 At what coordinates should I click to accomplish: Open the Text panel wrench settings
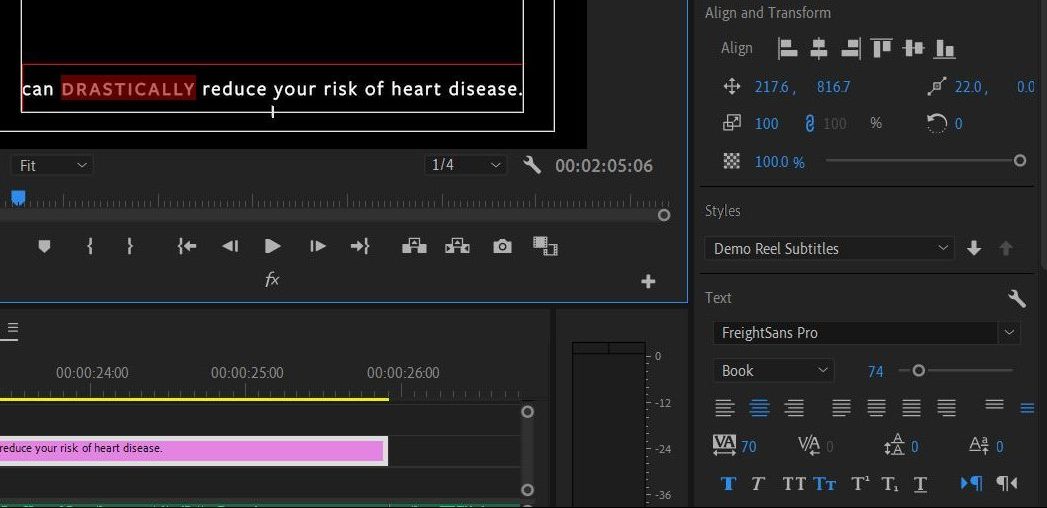(x=1016, y=298)
